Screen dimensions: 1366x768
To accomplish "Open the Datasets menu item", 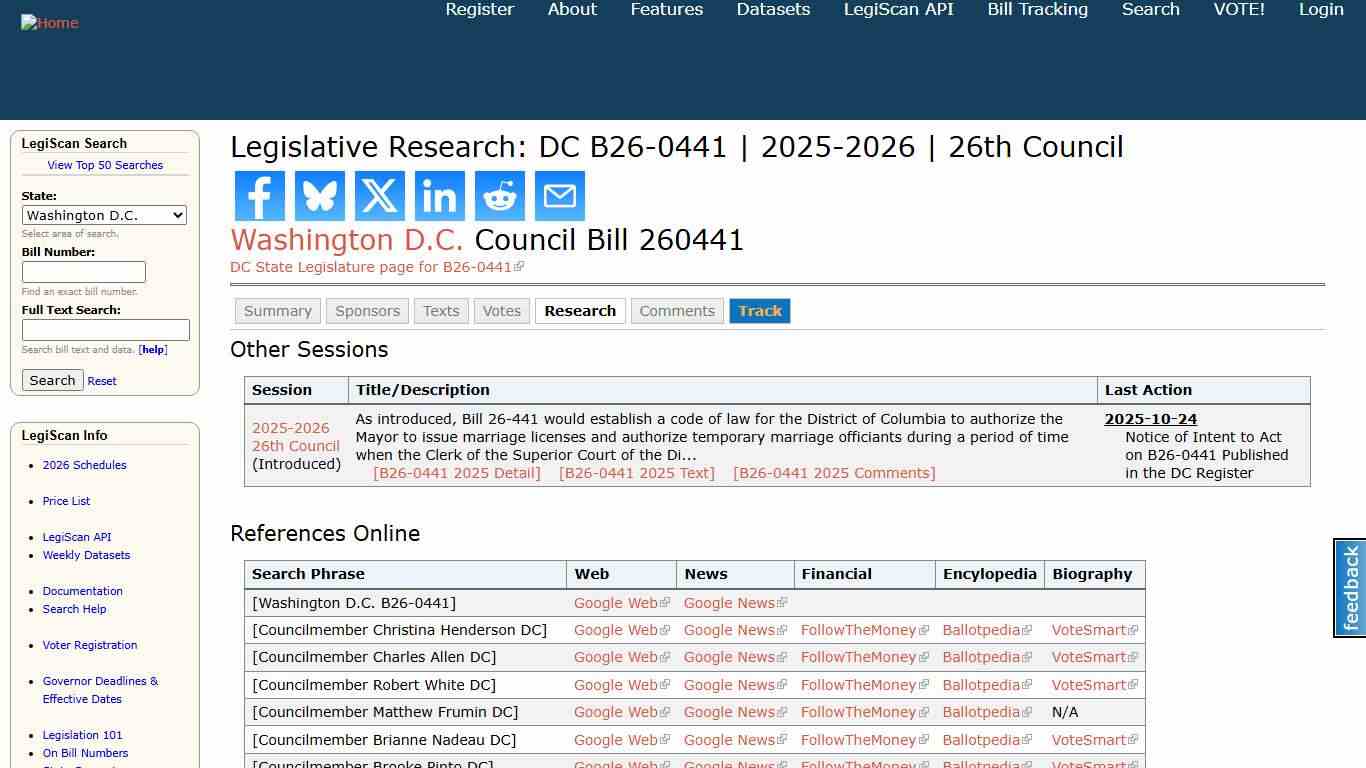I will coord(772,9).
